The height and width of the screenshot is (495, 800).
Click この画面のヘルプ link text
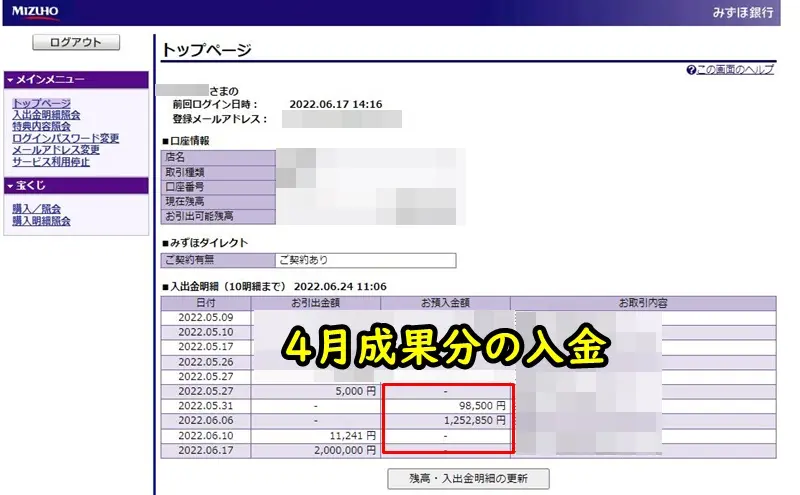735,70
